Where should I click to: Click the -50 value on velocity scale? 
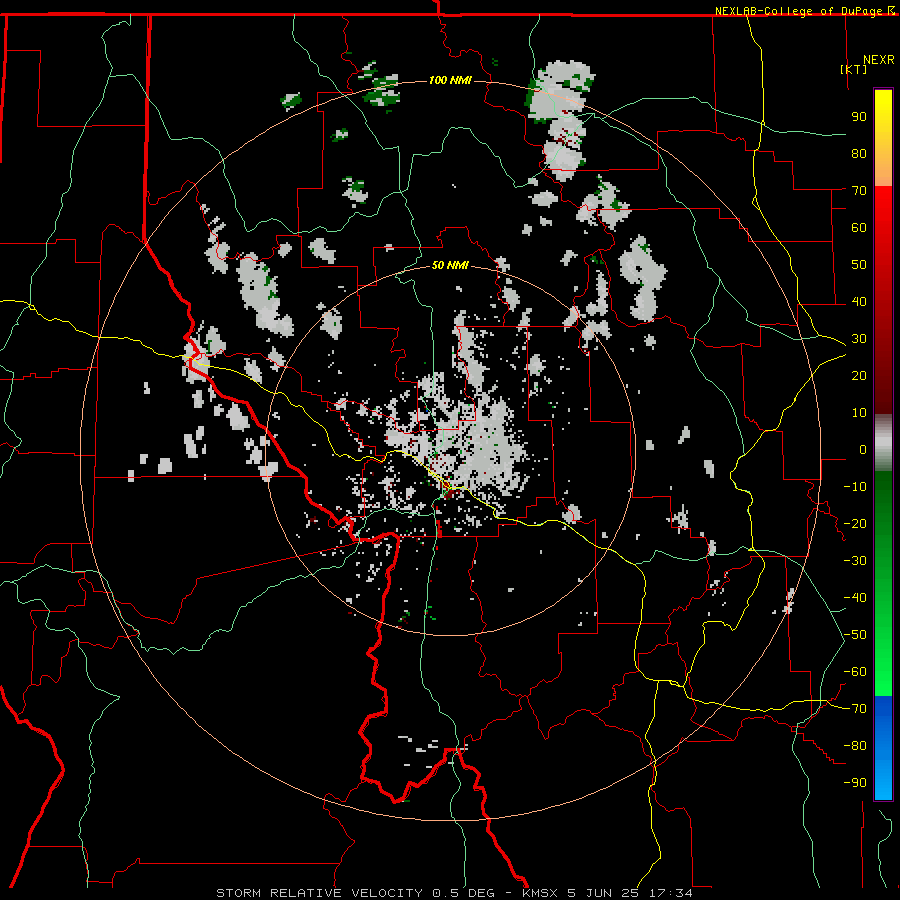tap(855, 635)
